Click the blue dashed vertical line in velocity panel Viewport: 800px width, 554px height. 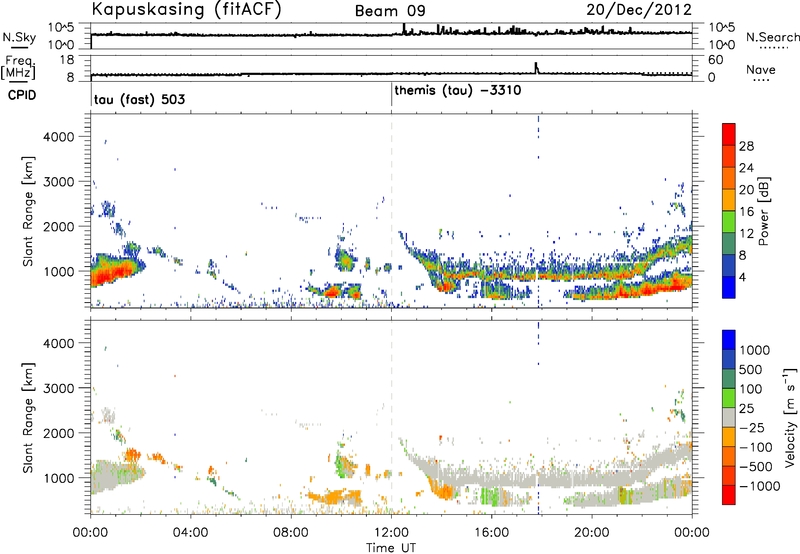point(538,417)
